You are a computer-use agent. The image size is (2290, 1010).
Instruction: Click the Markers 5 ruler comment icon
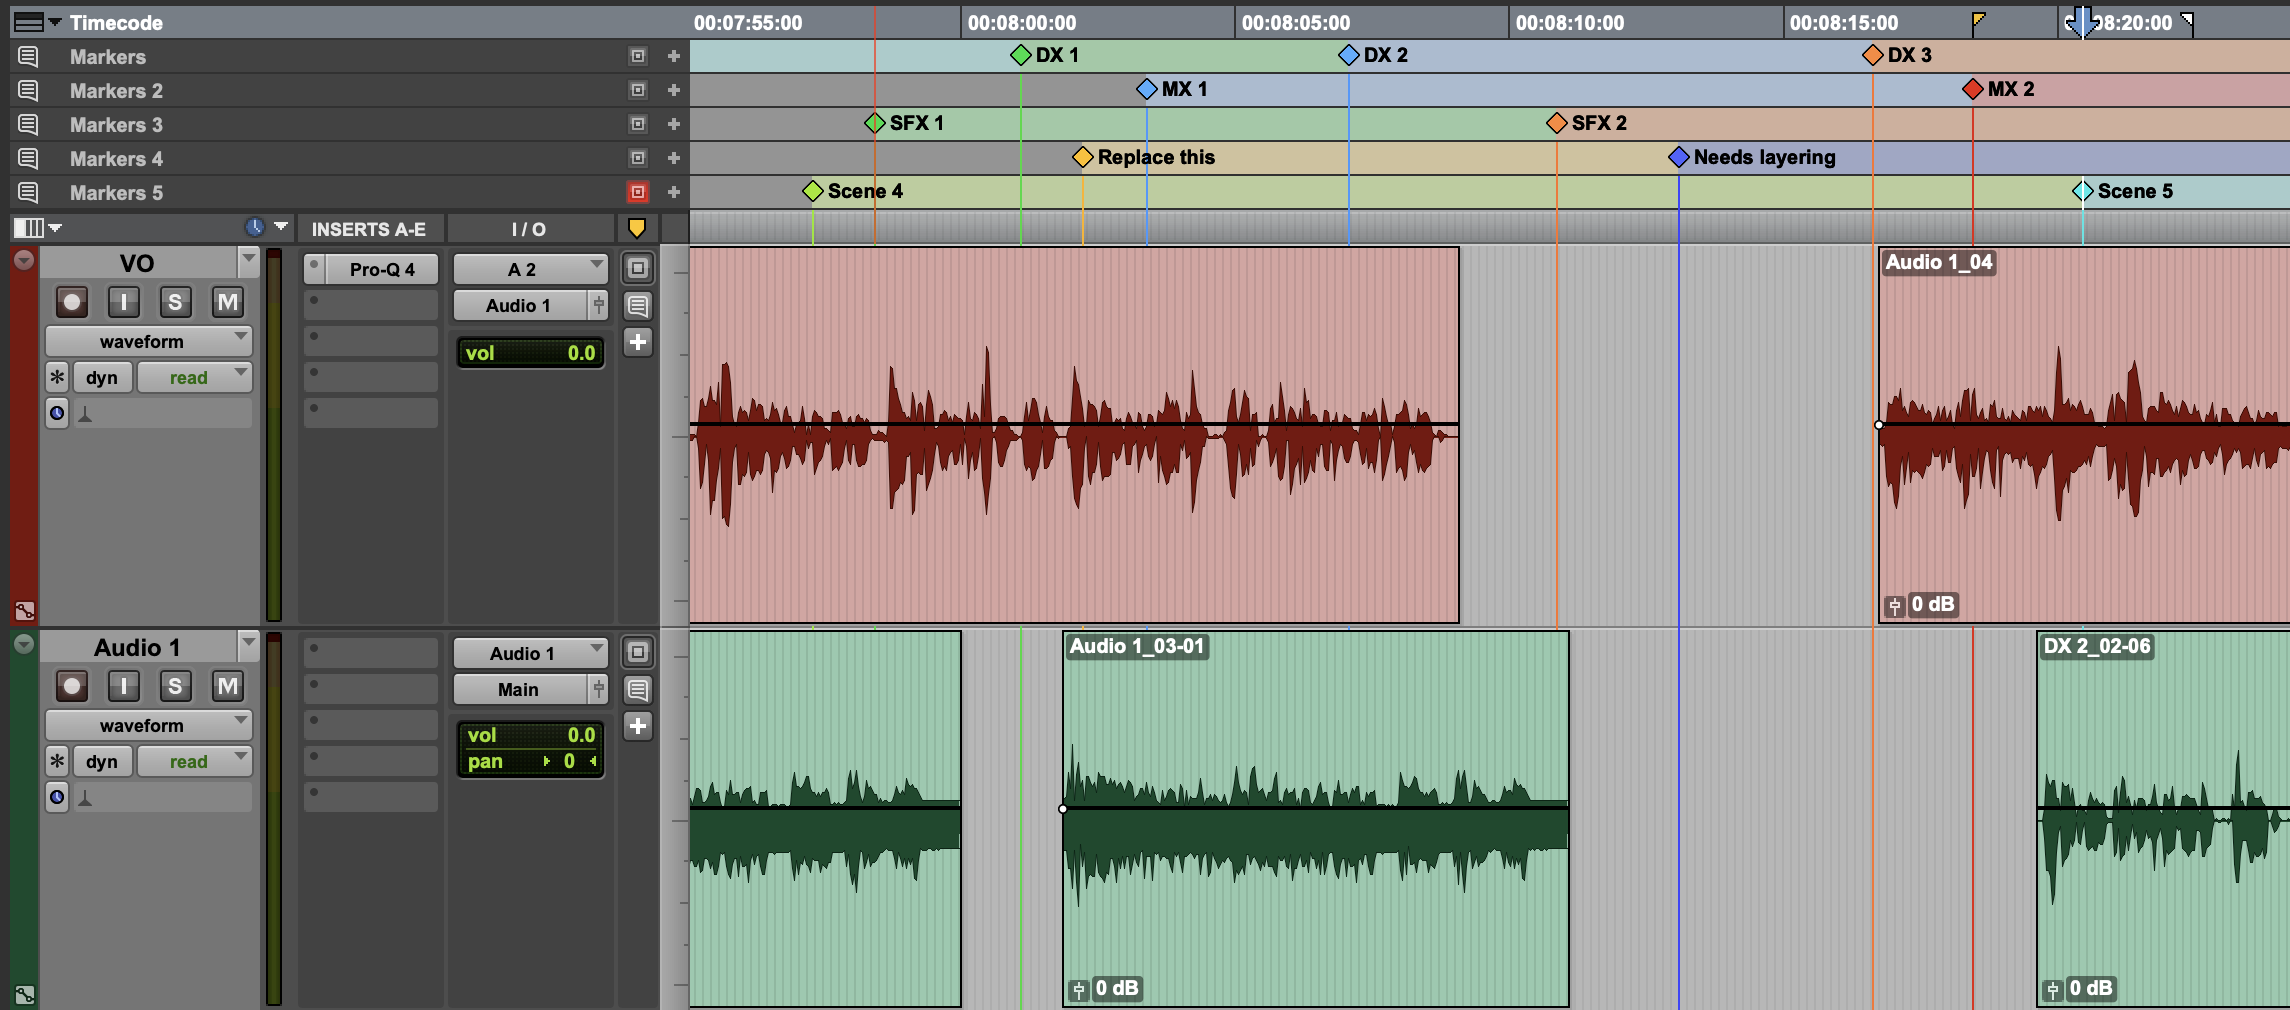[28, 193]
